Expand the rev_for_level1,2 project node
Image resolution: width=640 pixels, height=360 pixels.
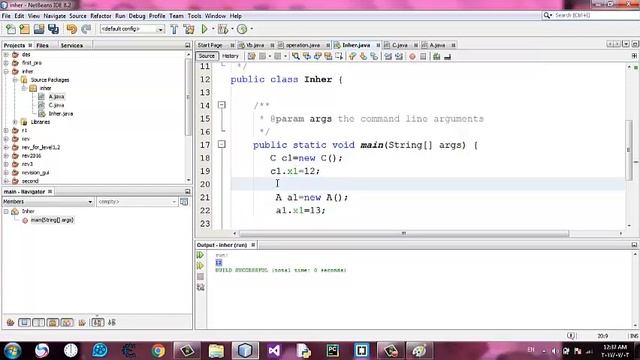(6, 147)
